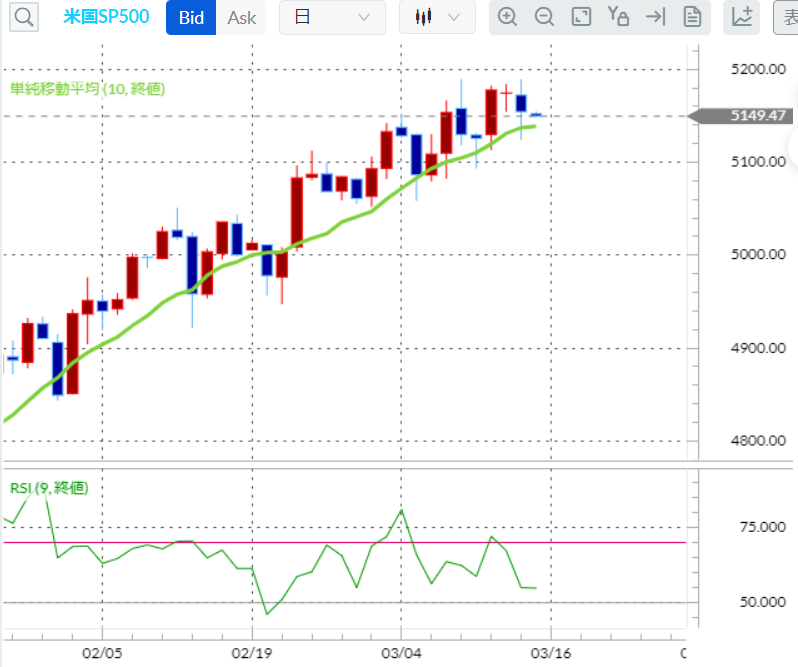Open the 日 timeframe dropdown
This screenshot has width=798, height=667.
tap(332, 17)
